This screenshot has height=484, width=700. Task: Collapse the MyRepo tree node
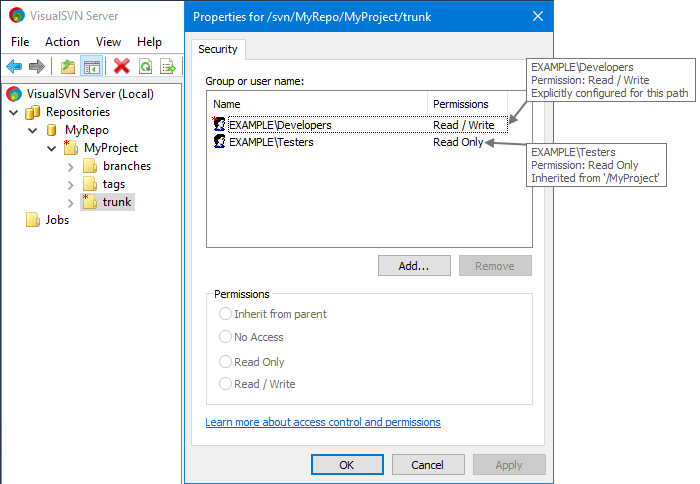(33, 131)
